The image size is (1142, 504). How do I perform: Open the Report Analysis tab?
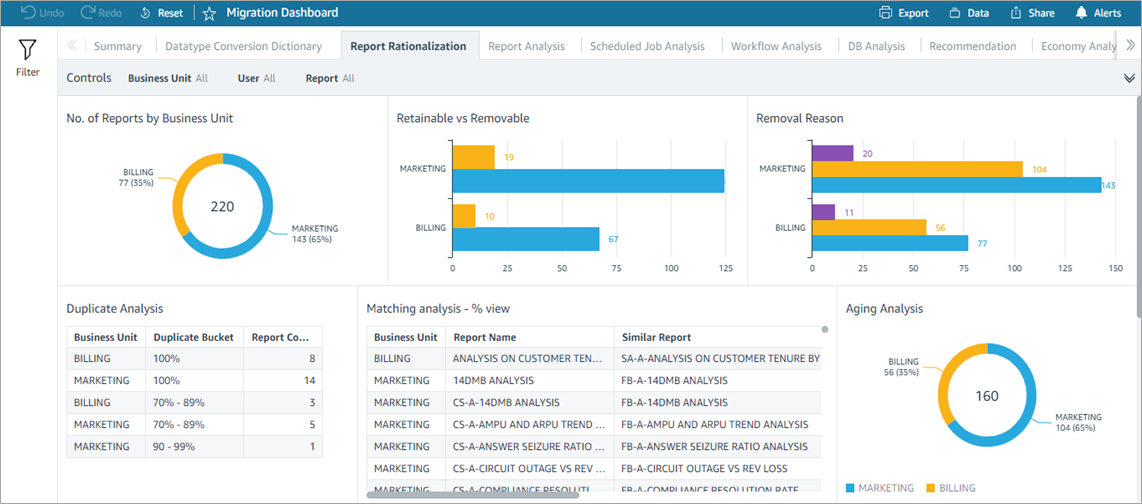526,46
